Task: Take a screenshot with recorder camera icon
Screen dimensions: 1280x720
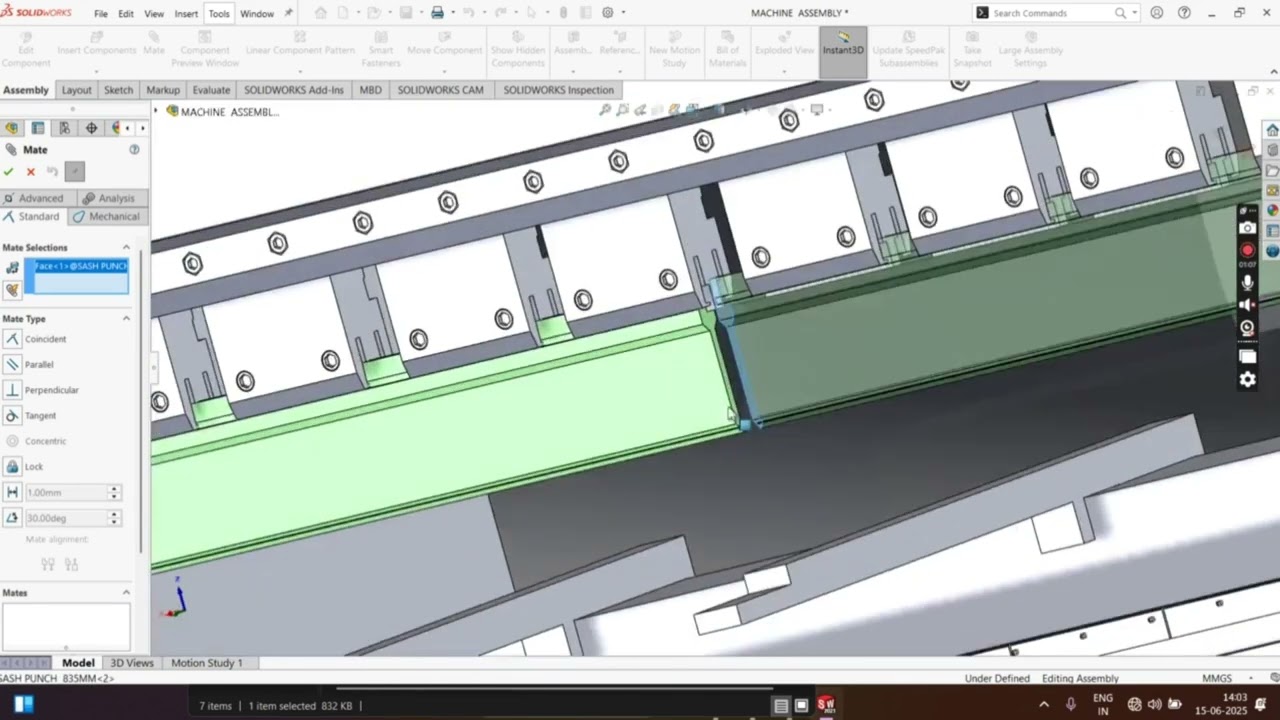Action: (x=1247, y=228)
